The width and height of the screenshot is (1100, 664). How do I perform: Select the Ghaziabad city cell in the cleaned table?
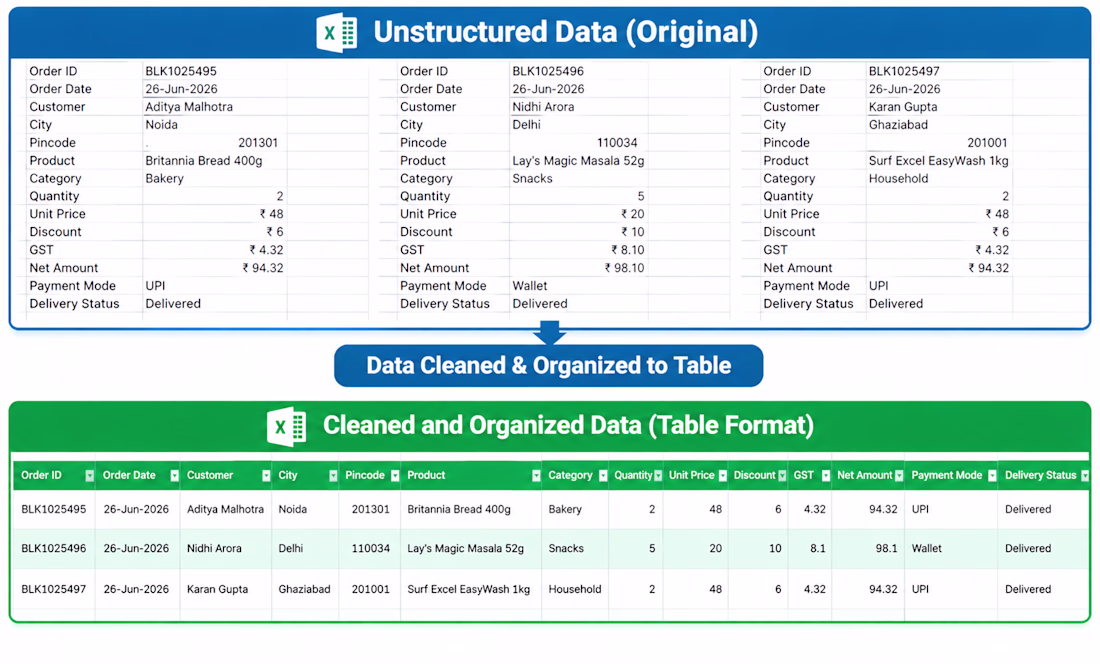[x=304, y=590]
